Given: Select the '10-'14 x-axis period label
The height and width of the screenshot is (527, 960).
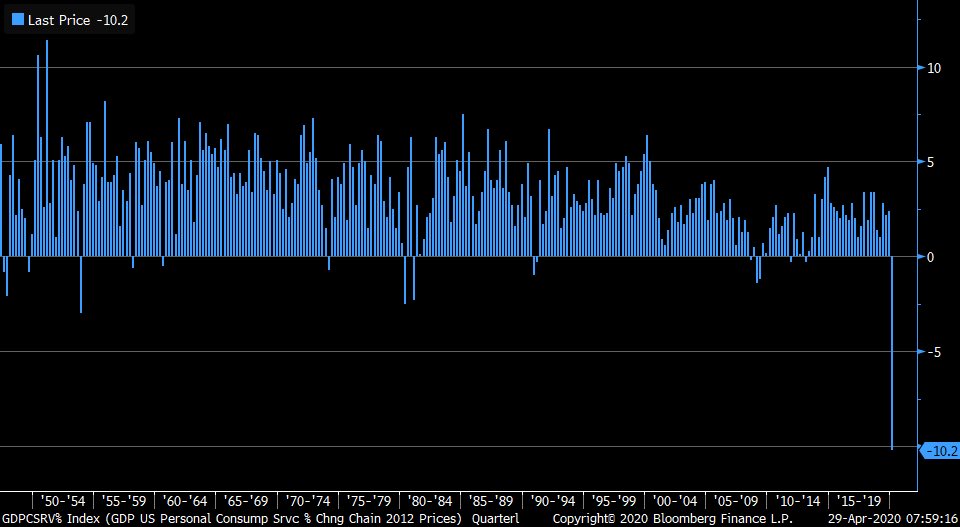Looking at the screenshot, I should [x=797, y=501].
